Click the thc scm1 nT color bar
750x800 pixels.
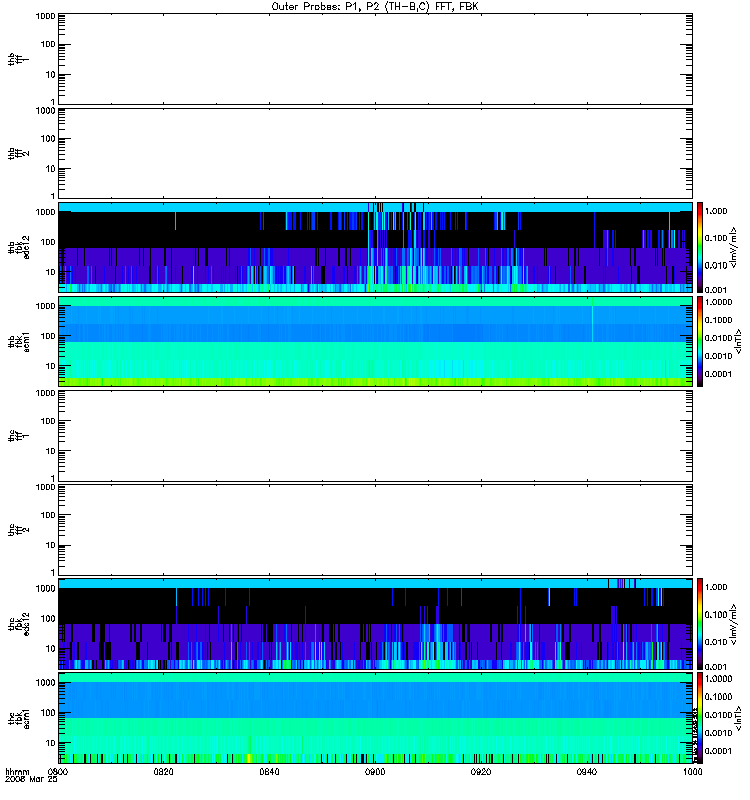tap(700, 718)
